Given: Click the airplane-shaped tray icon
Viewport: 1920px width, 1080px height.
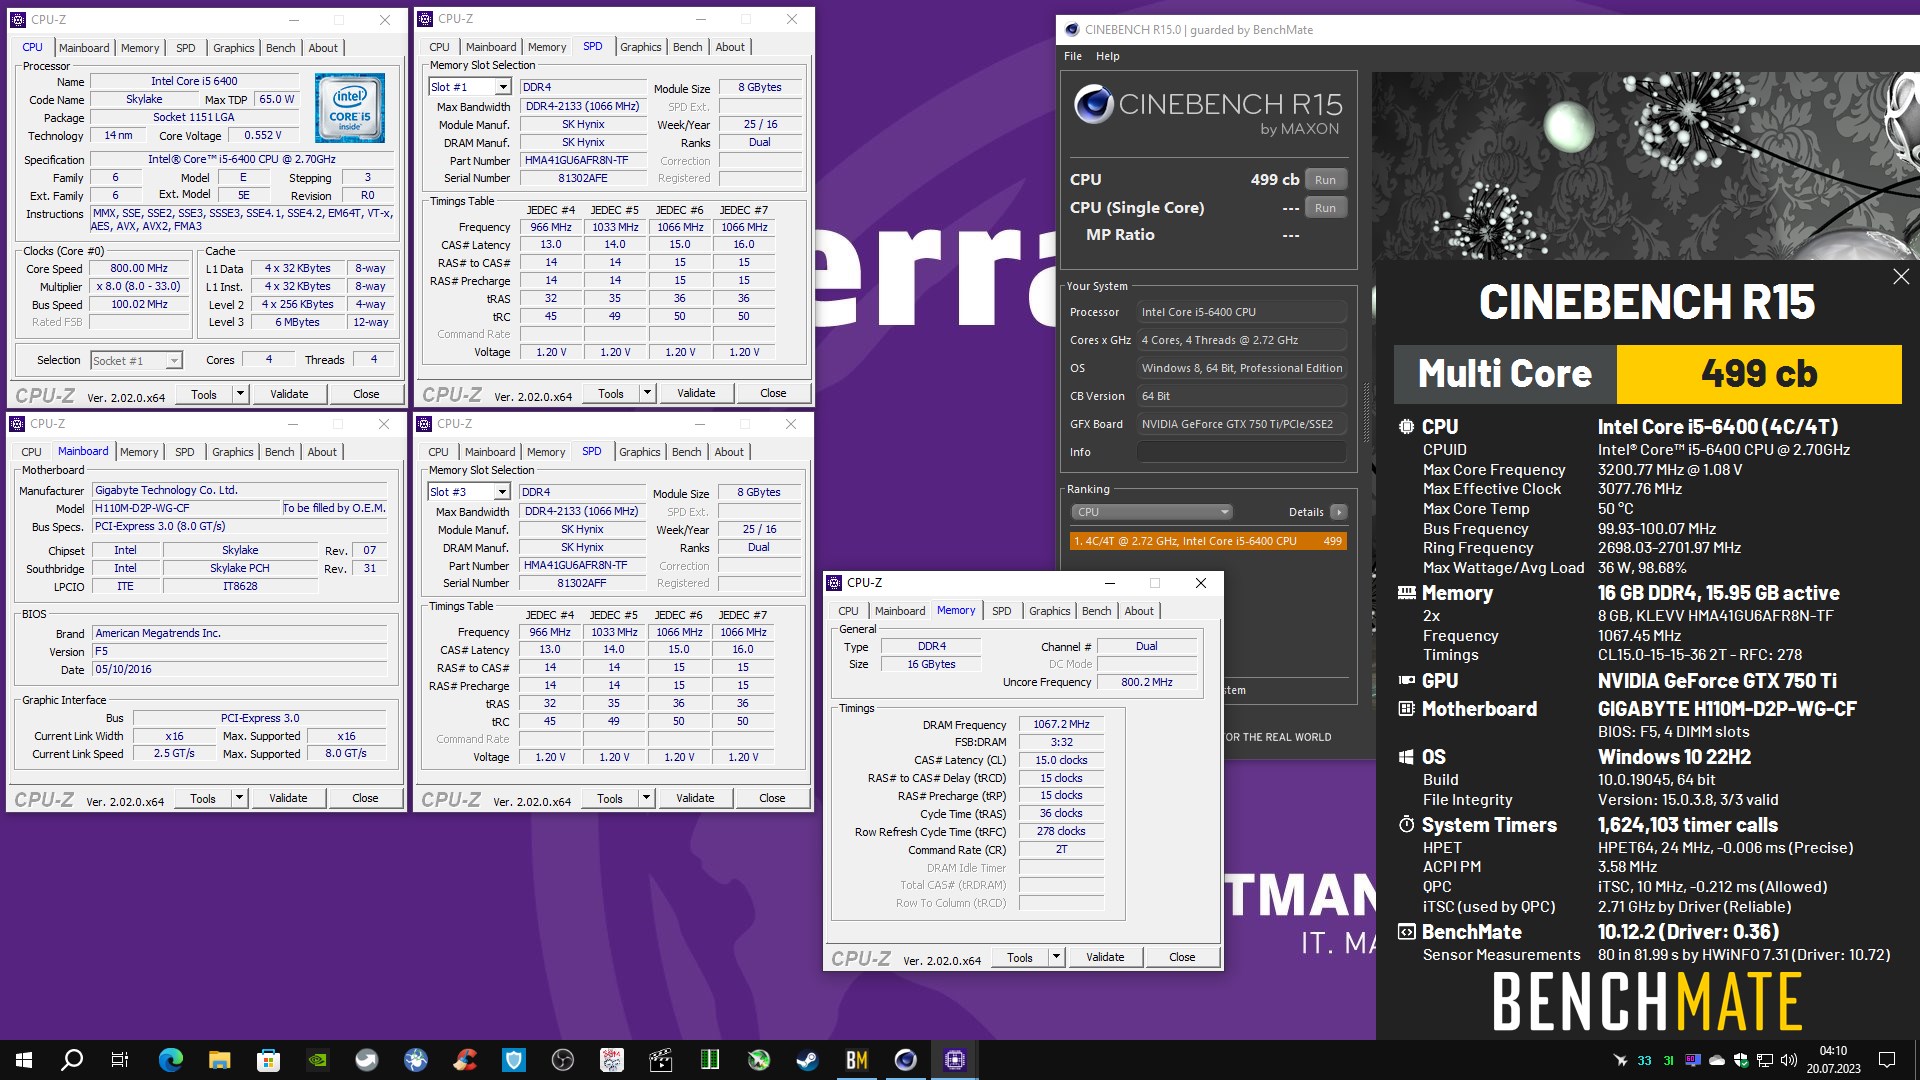Looking at the screenshot, I should click(1620, 1060).
